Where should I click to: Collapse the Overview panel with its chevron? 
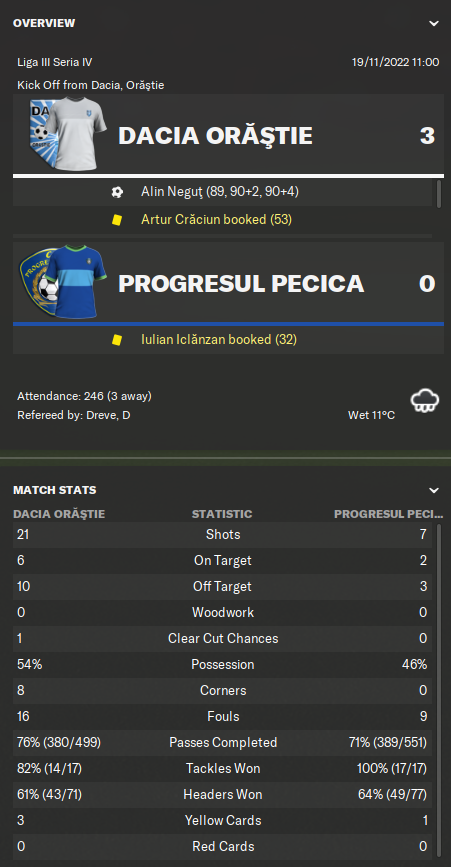coord(434,23)
